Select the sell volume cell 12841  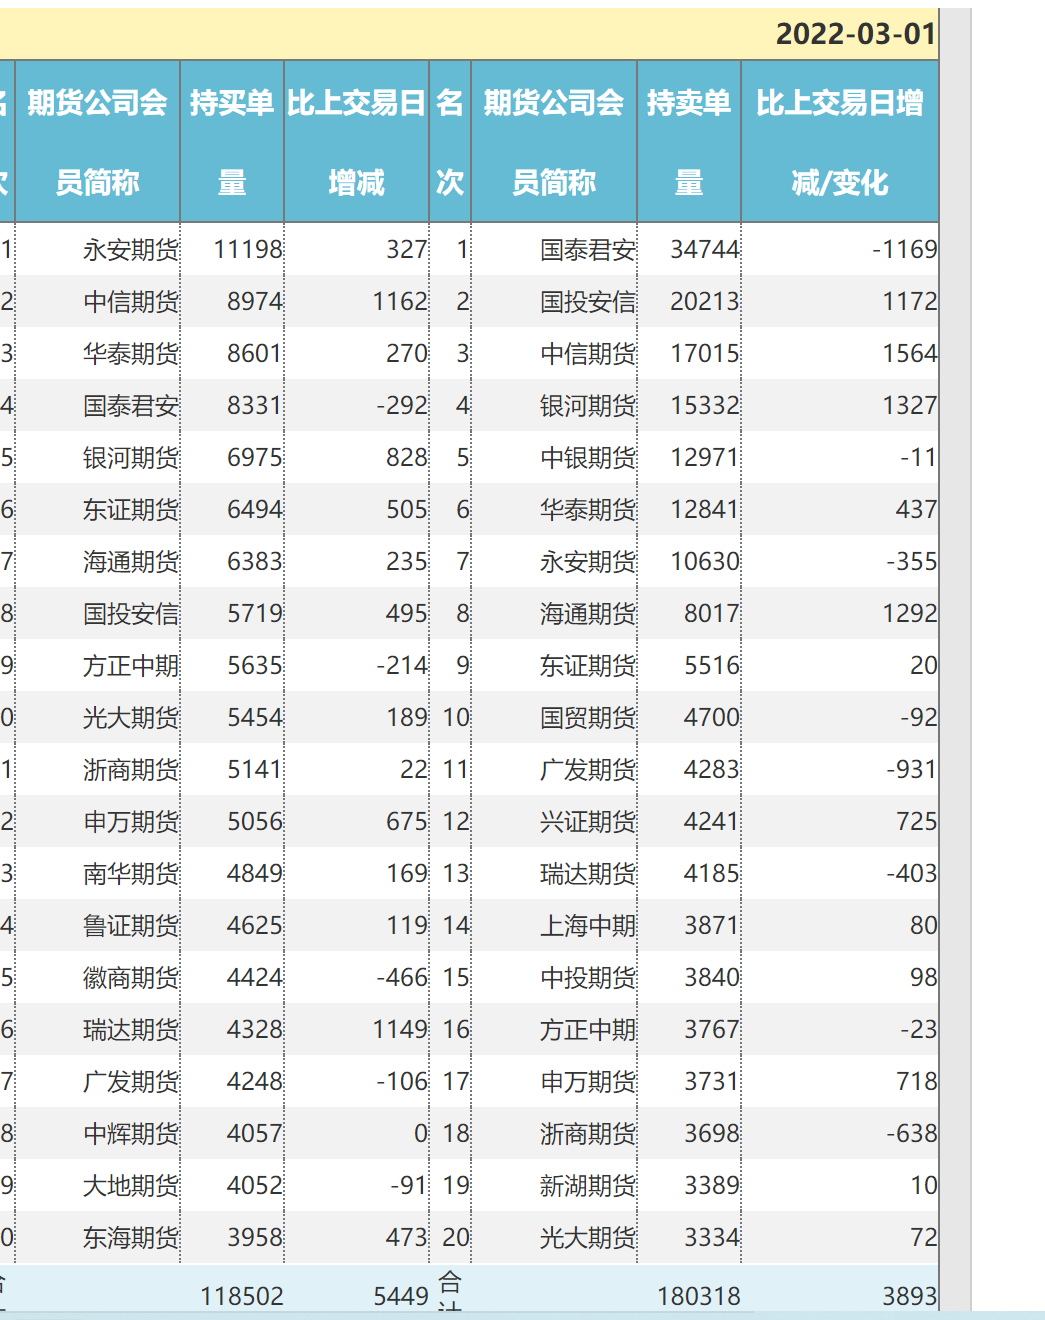tap(689, 509)
